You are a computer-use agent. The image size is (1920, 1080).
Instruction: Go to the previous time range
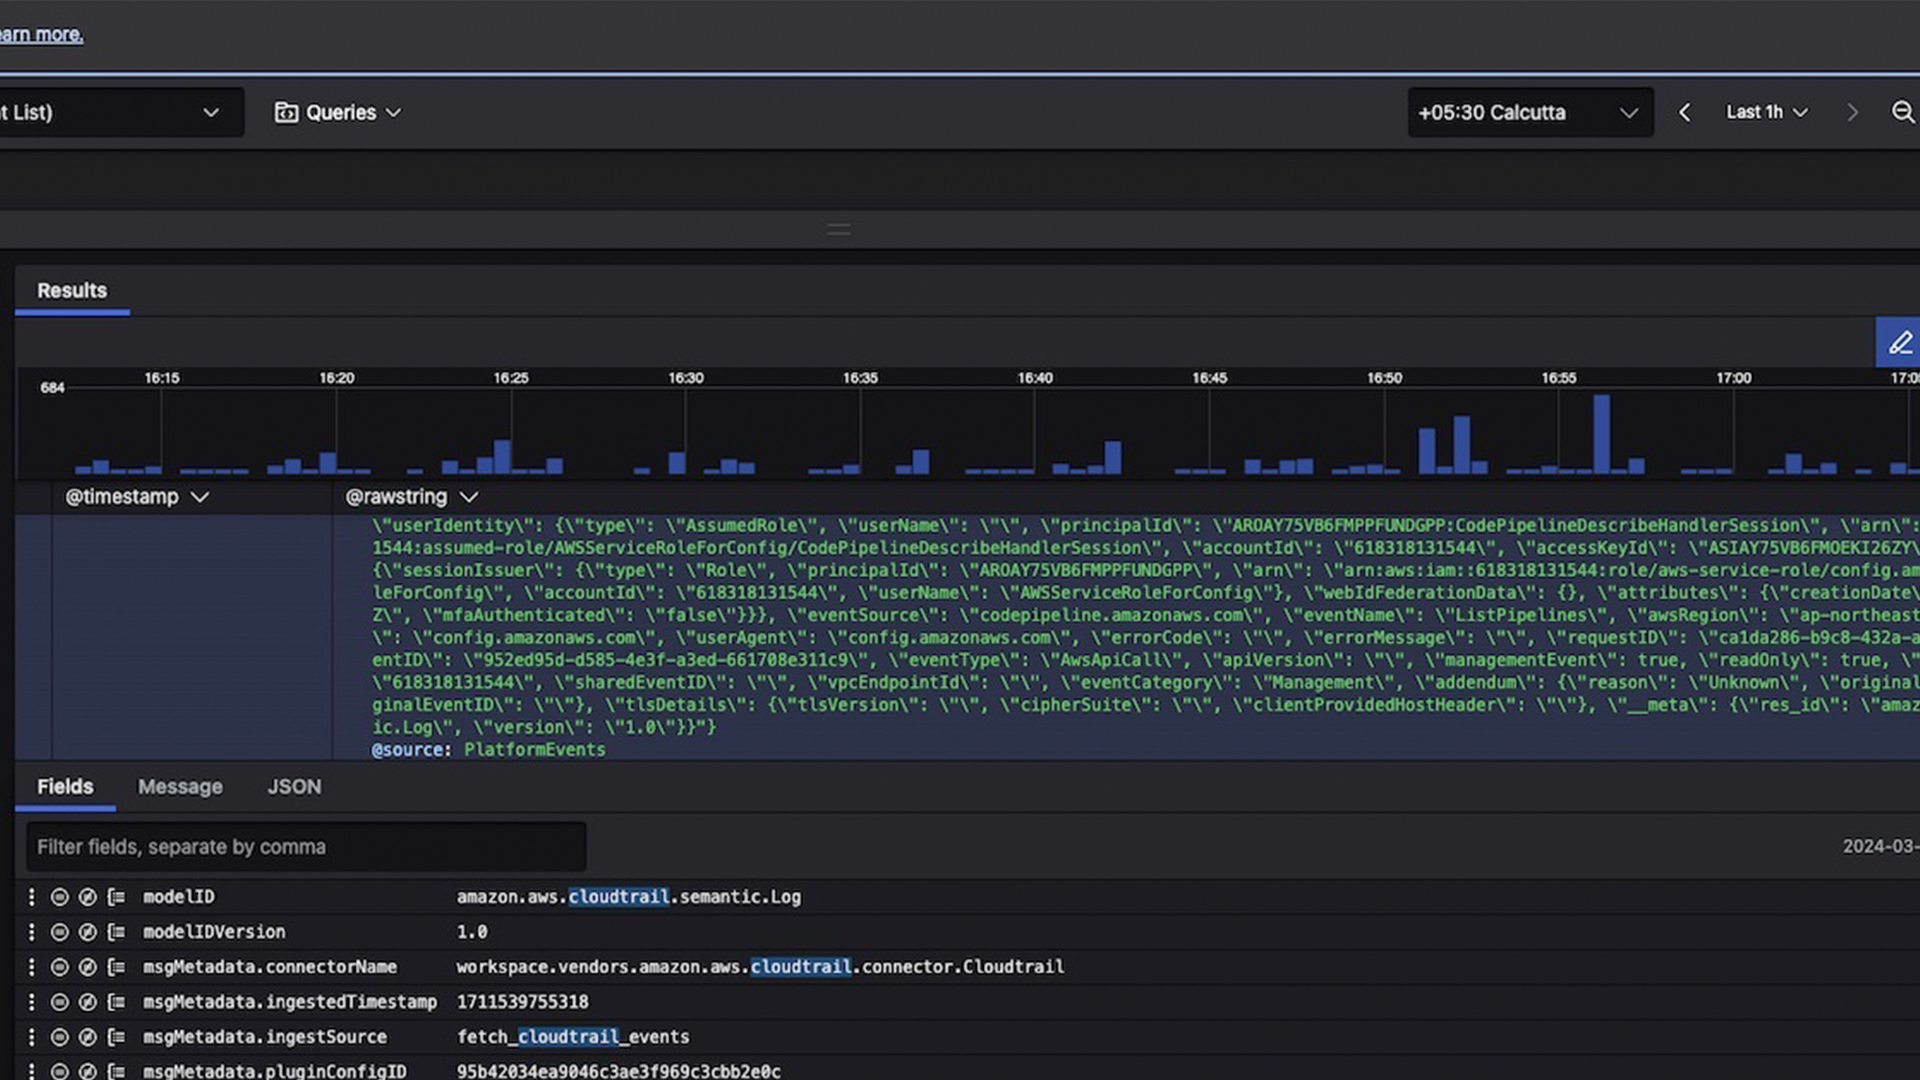(1685, 113)
